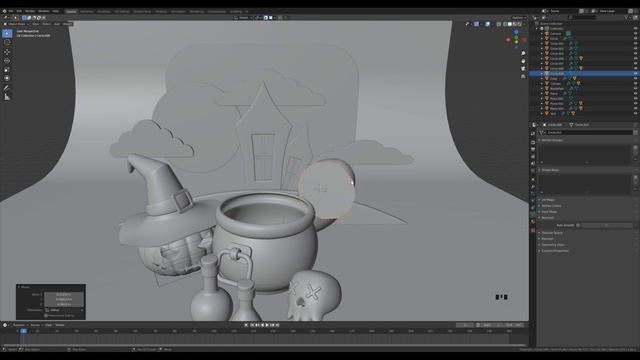Viewport: 640px width, 360px height.
Task: Add a vertex group with plus button
Action: click(x=635, y=147)
